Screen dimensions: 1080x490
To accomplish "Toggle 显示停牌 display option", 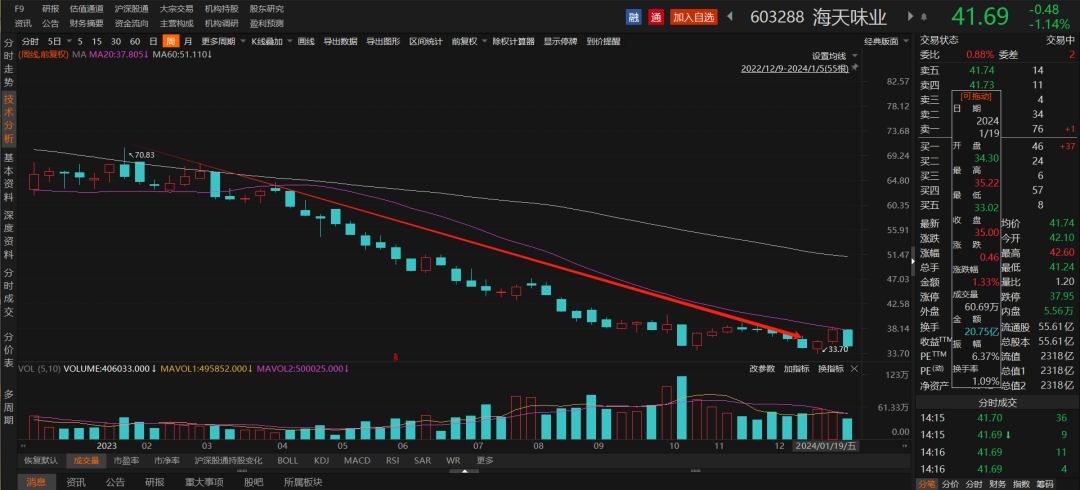I will coord(559,41).
